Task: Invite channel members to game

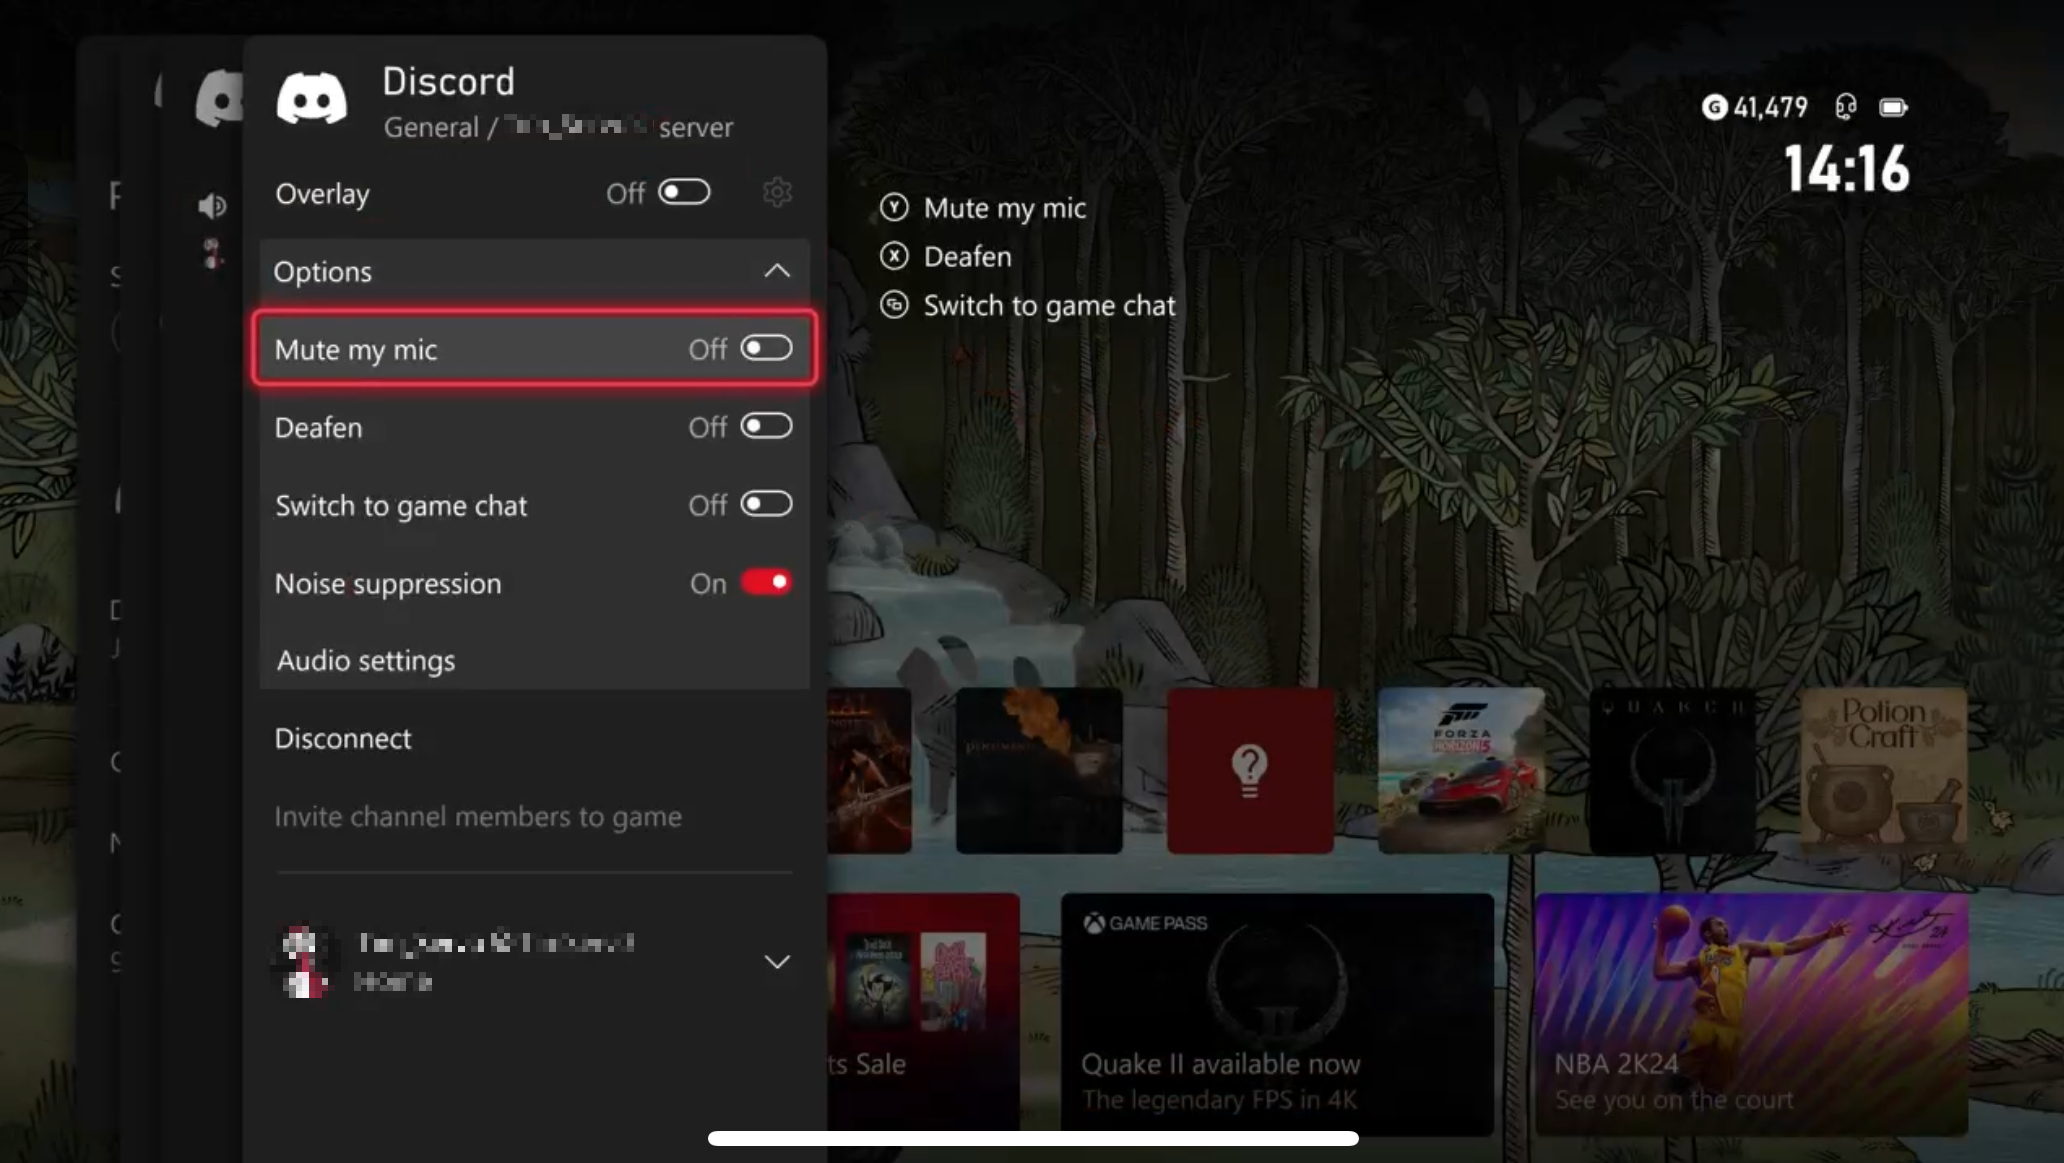Action: (478, 816)
